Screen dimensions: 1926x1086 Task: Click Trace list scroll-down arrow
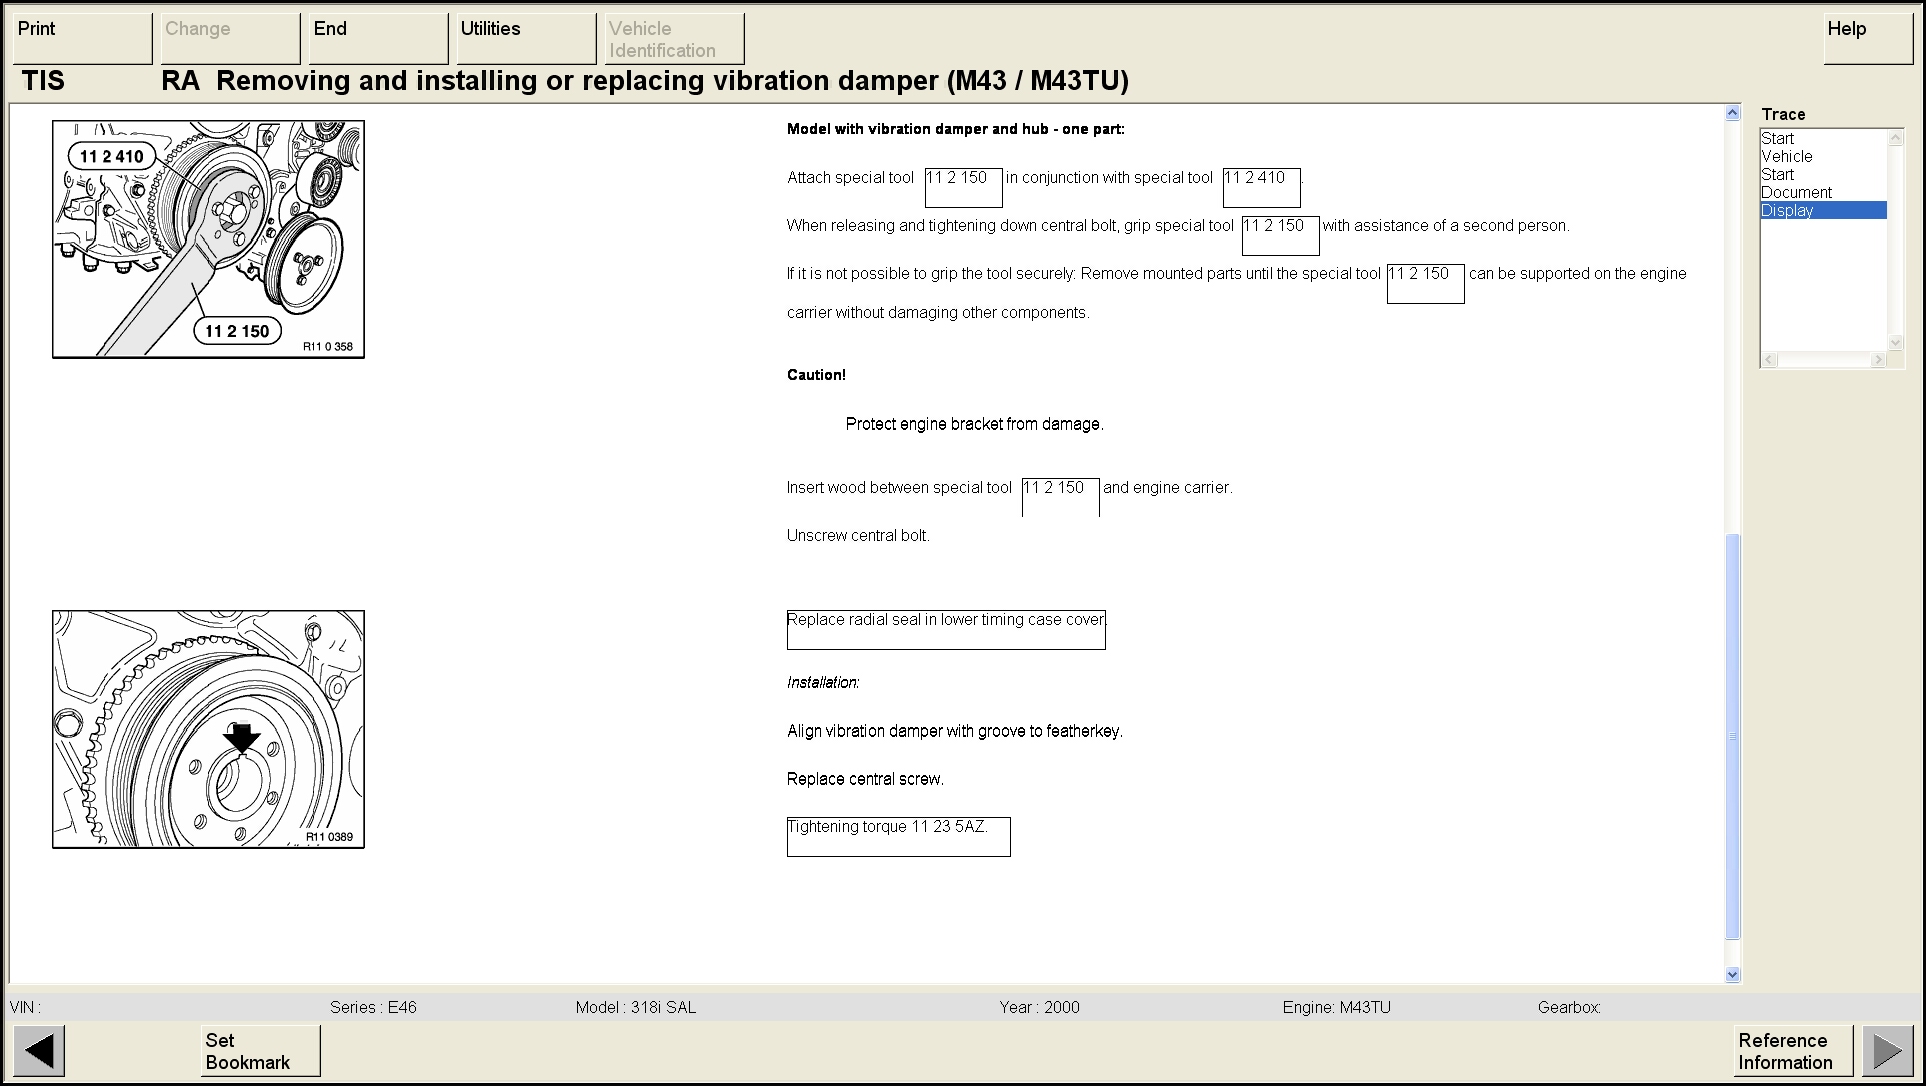click(1895, 342)
